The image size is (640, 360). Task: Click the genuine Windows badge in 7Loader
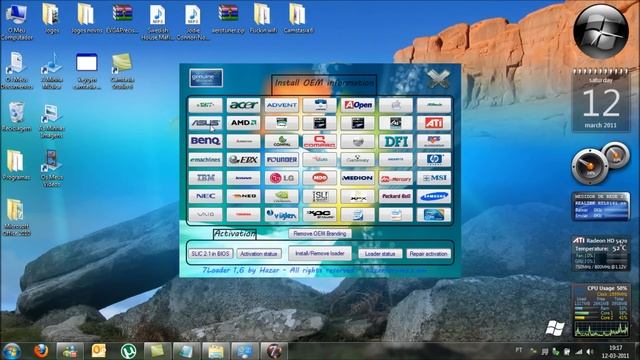[x=206, y=78]
